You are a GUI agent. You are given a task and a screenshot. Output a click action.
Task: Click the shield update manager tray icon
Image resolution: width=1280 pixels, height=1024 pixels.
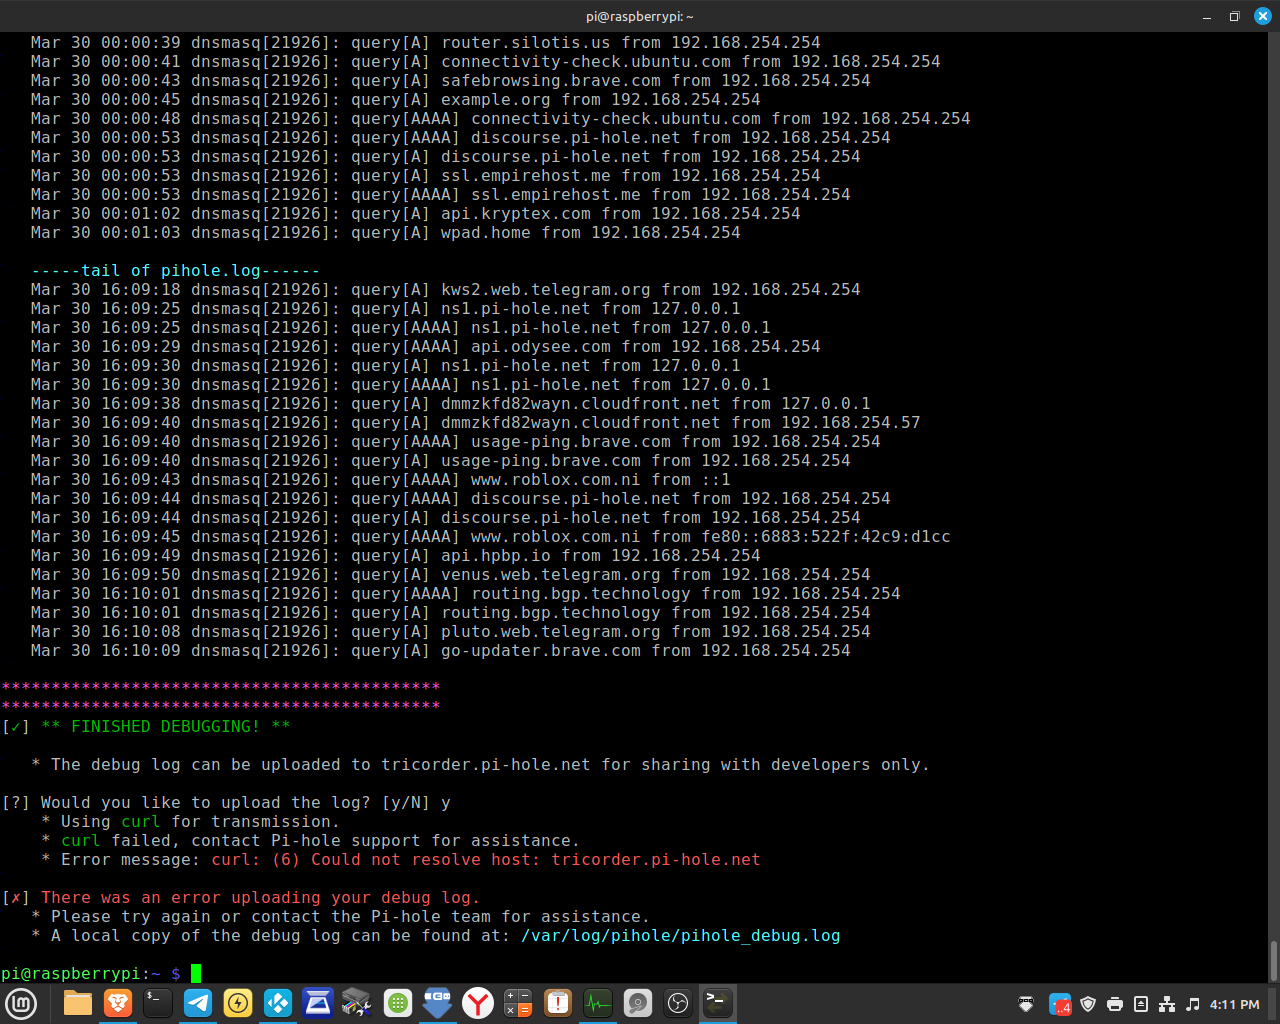[1088, 1004]
